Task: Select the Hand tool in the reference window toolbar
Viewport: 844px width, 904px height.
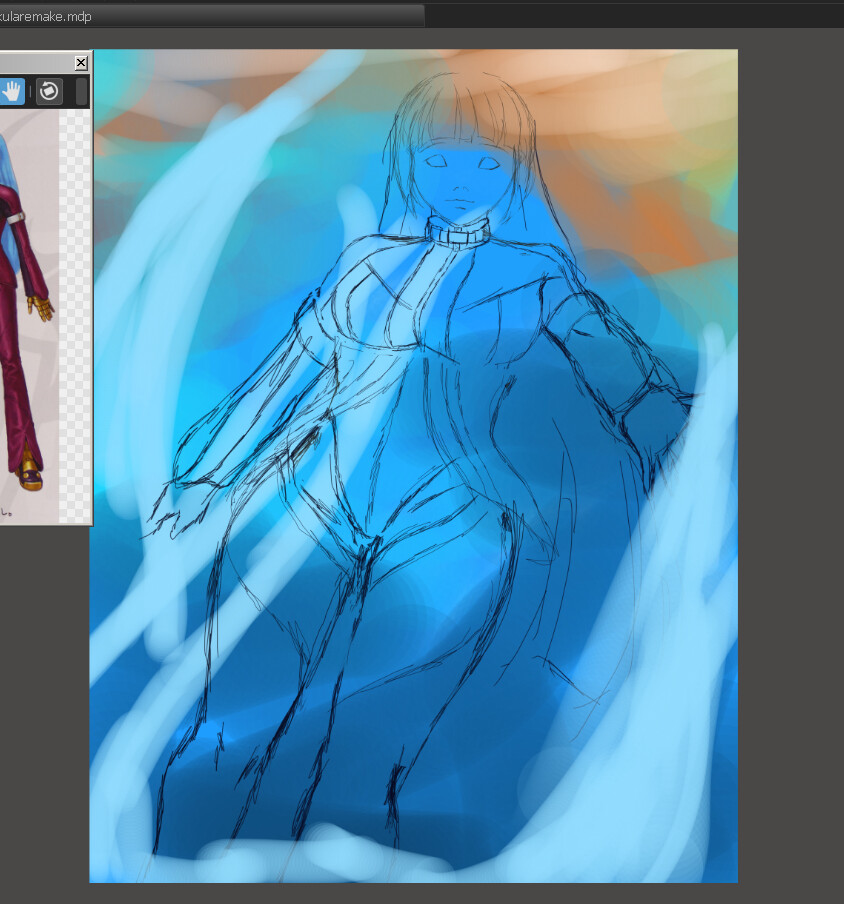Action: [10, 91]
